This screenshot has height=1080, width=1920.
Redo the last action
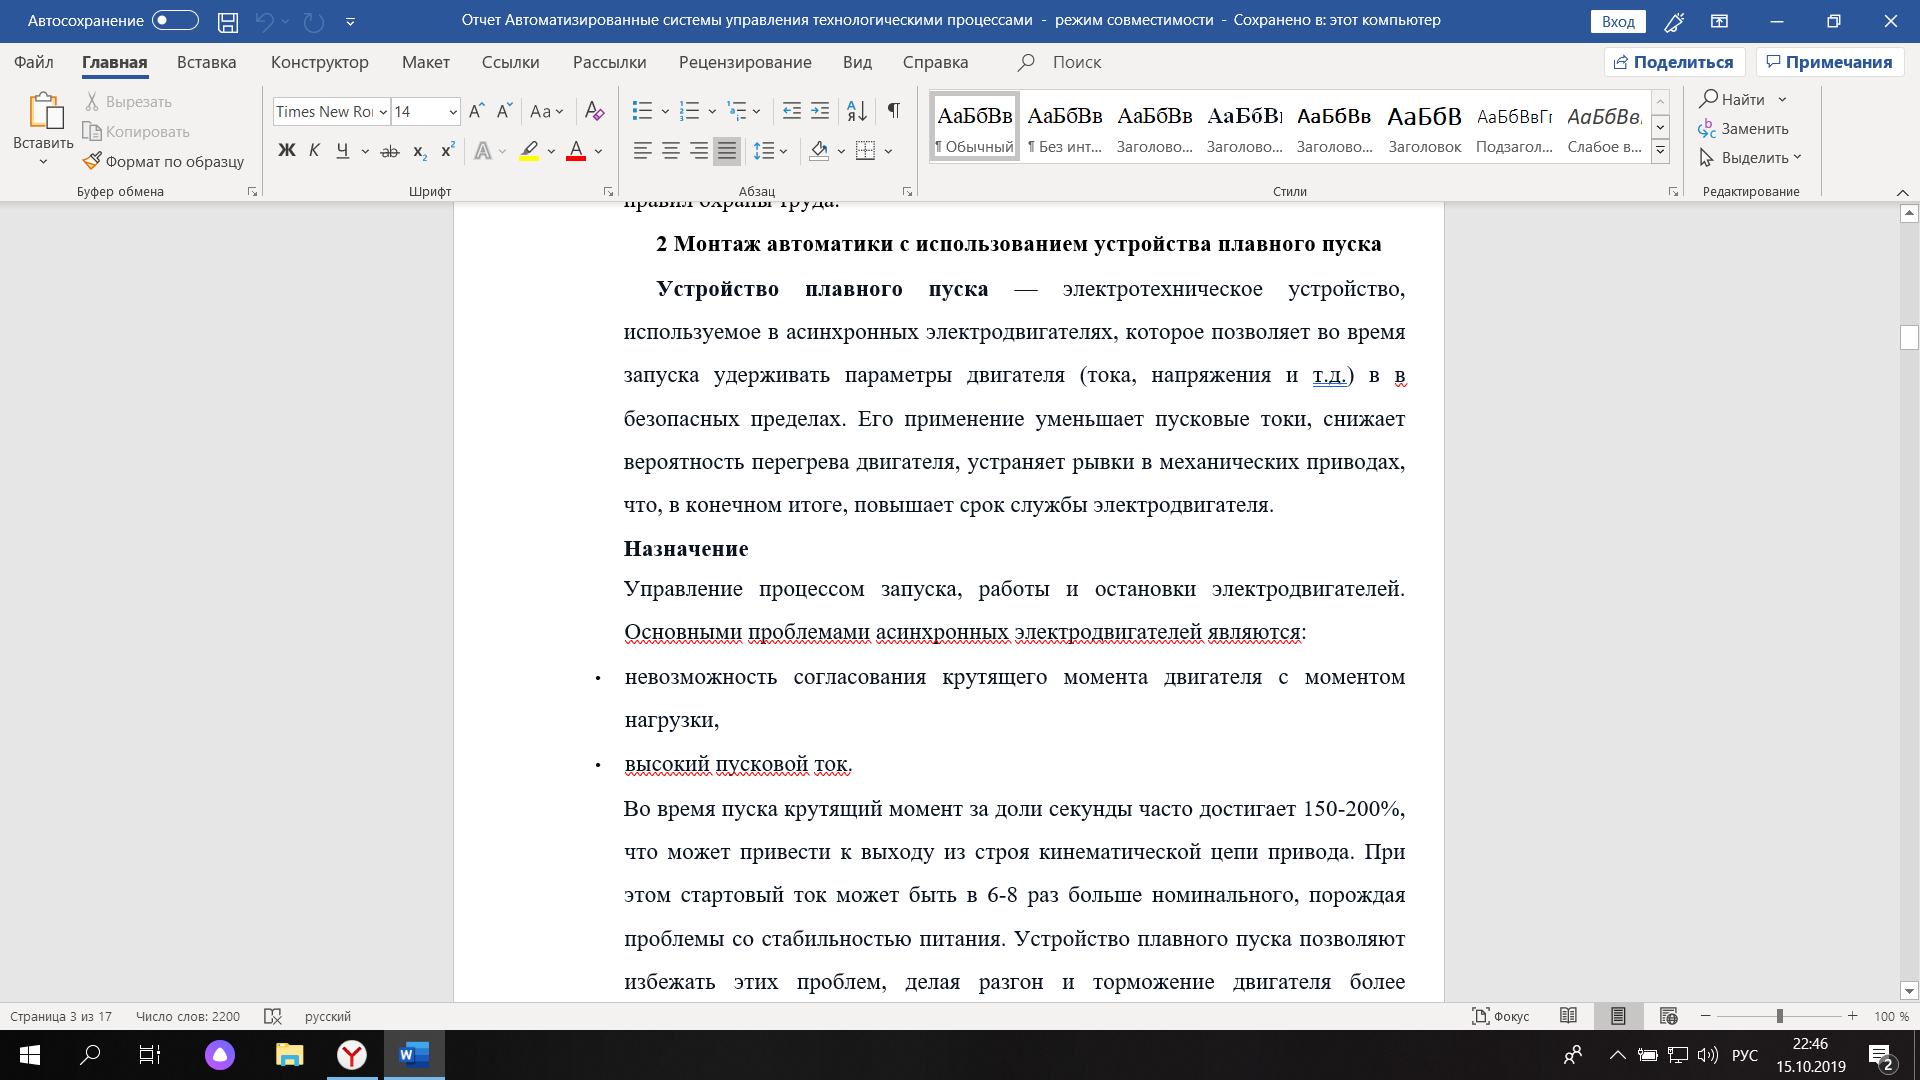coord(314,21)
